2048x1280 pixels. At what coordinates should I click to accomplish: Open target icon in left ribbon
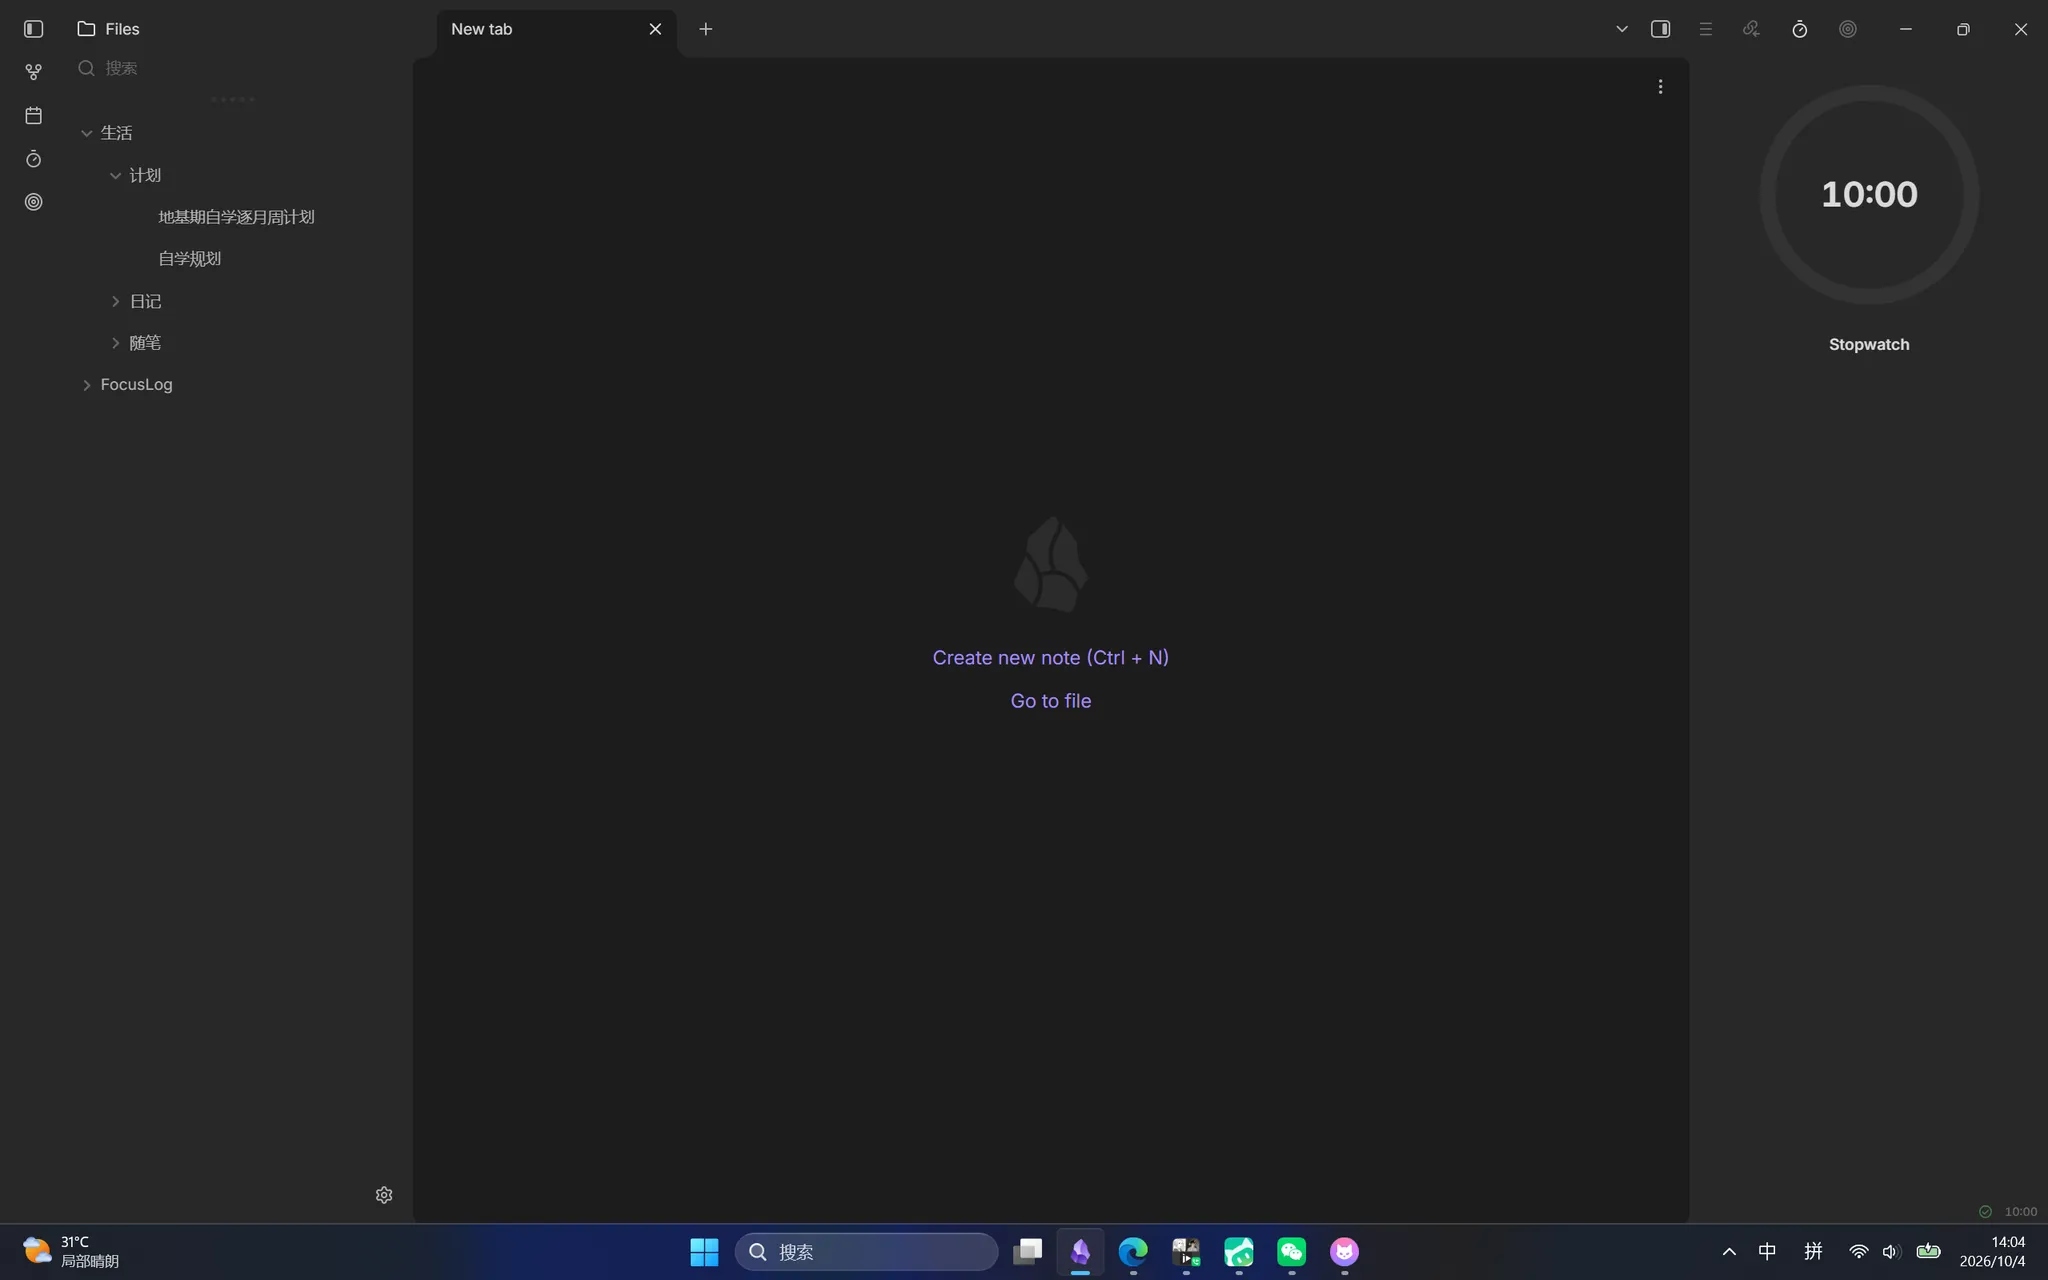(33, 201)
